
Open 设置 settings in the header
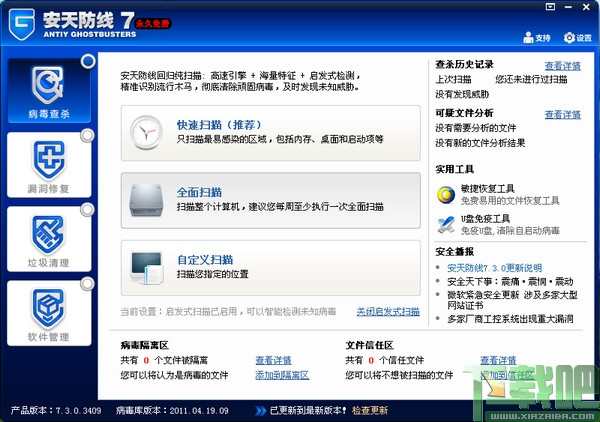577,37
